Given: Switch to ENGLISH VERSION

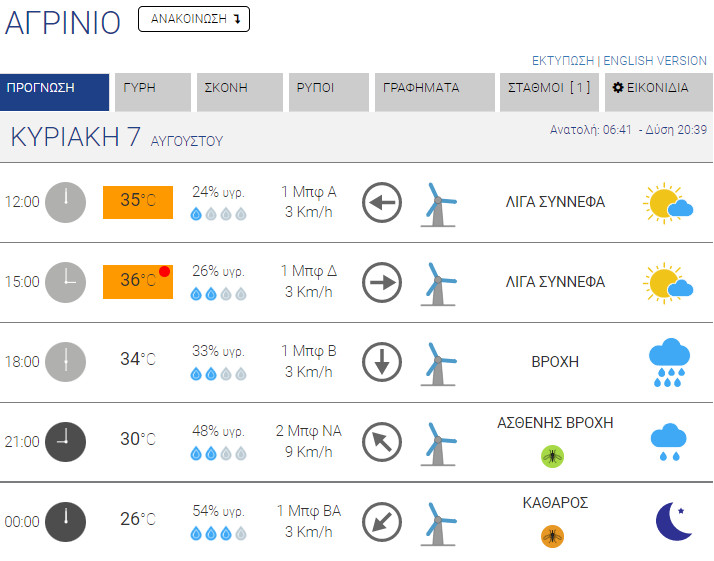Looking at the screenshot, I should point(655,60).
